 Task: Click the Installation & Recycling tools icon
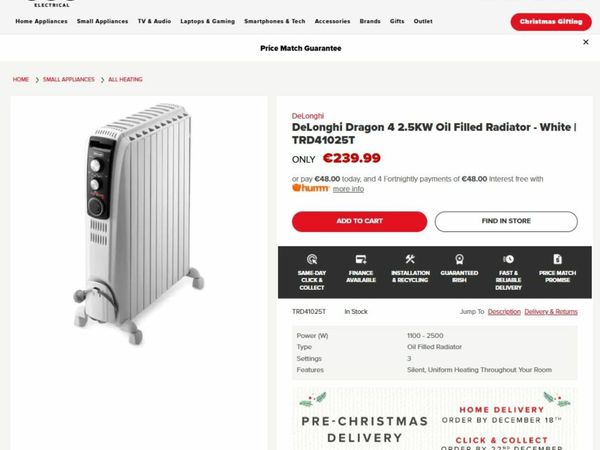(x=410, y=259)
